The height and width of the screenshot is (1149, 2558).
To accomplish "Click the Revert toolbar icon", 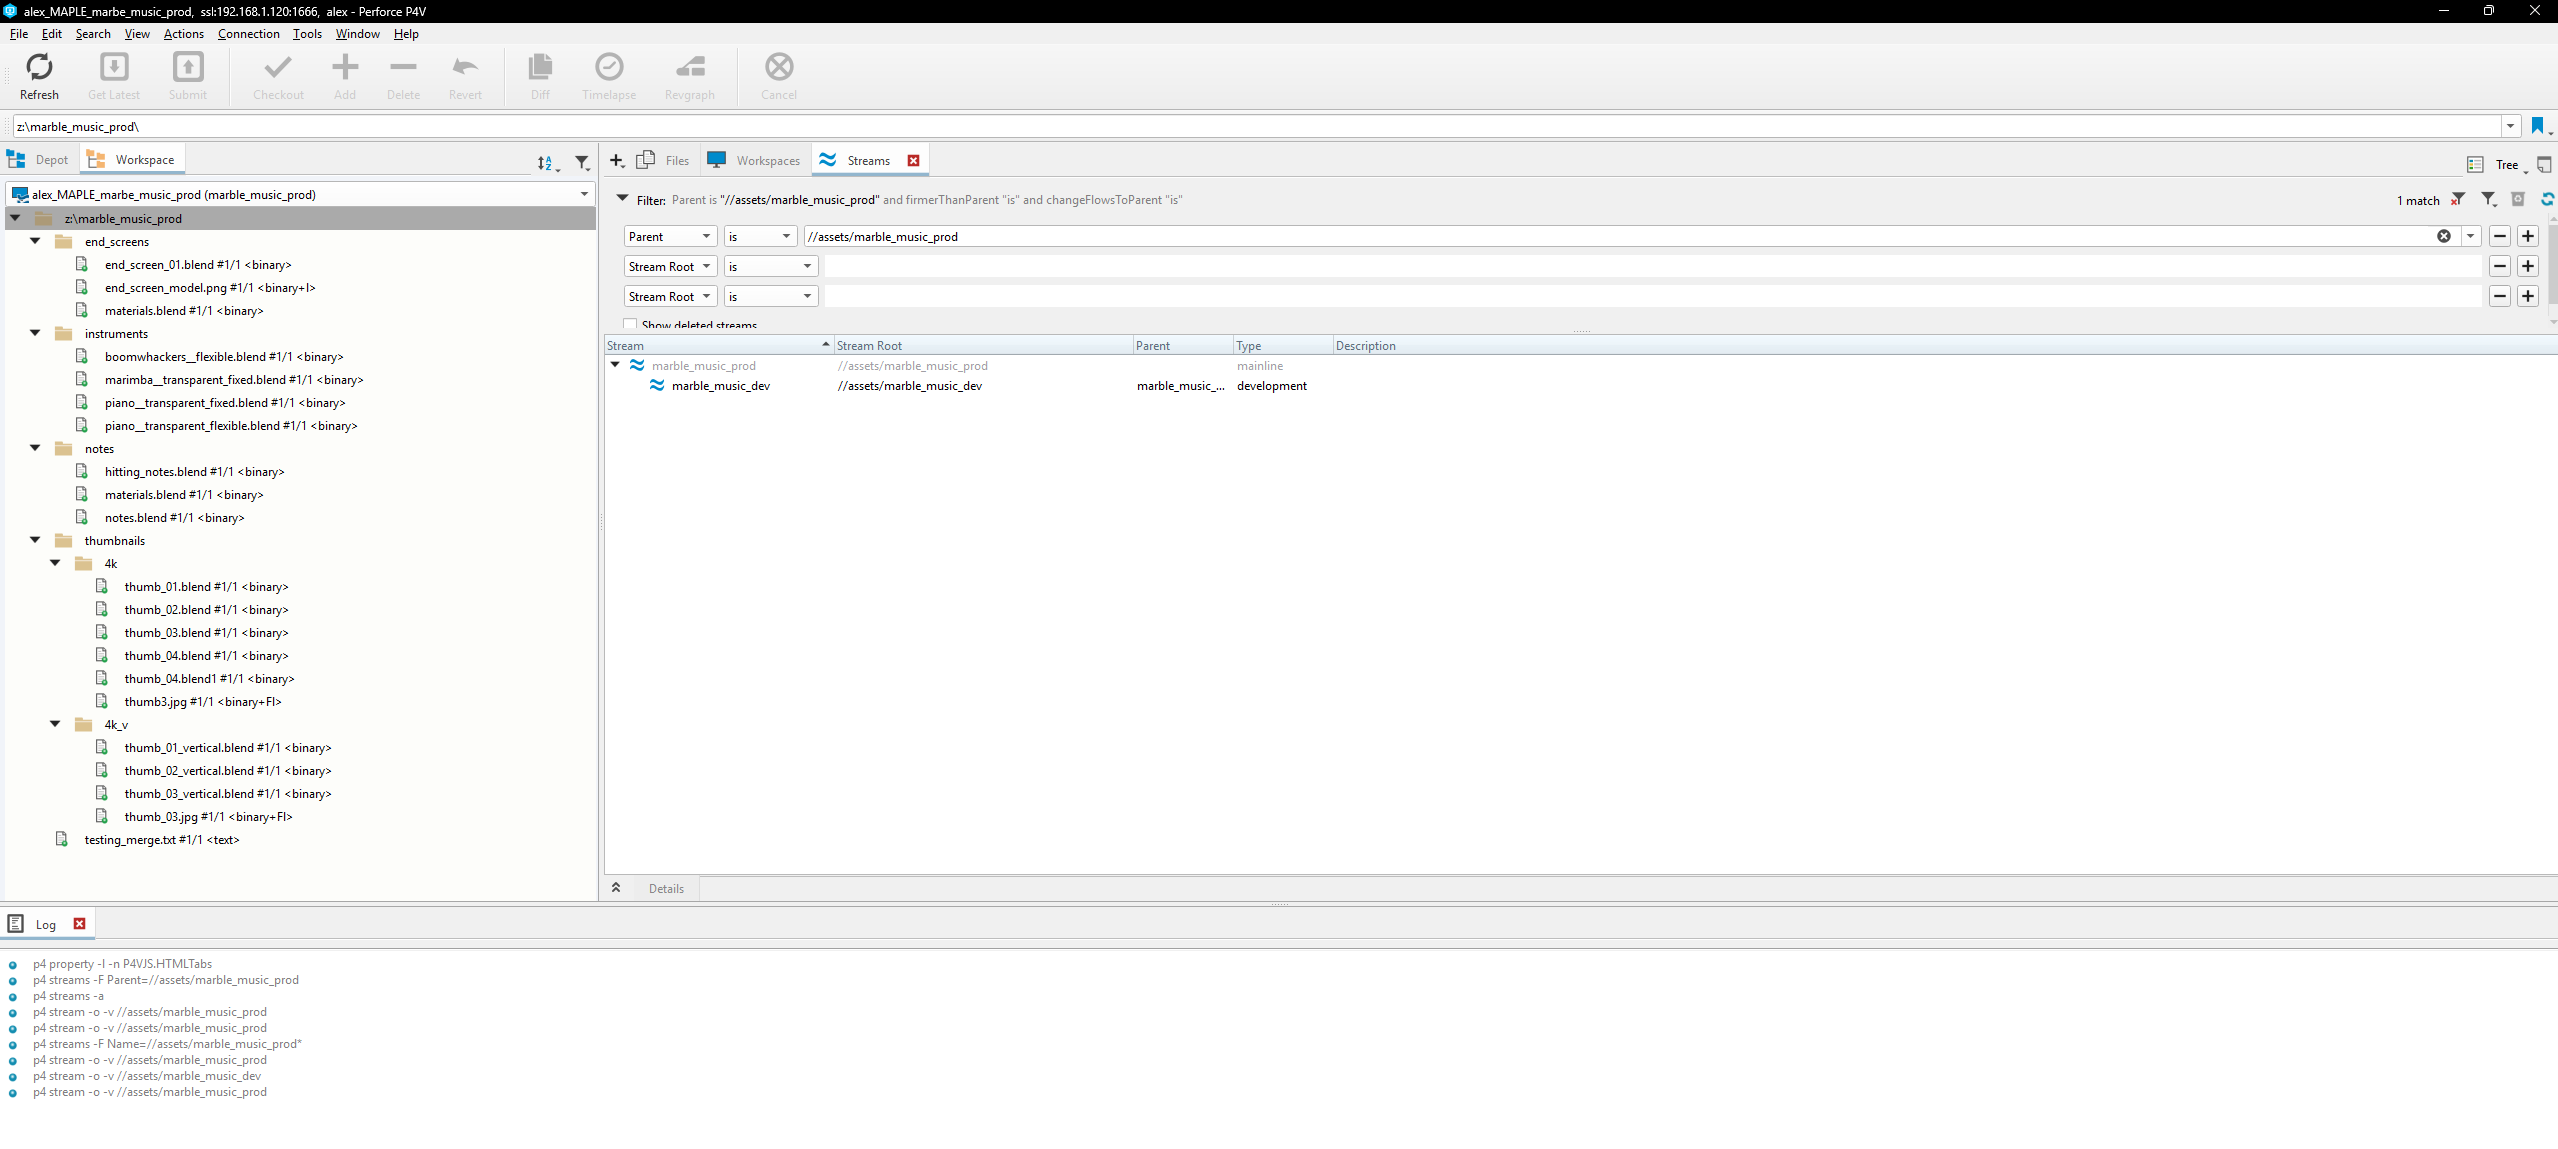I will coord(464,75).
